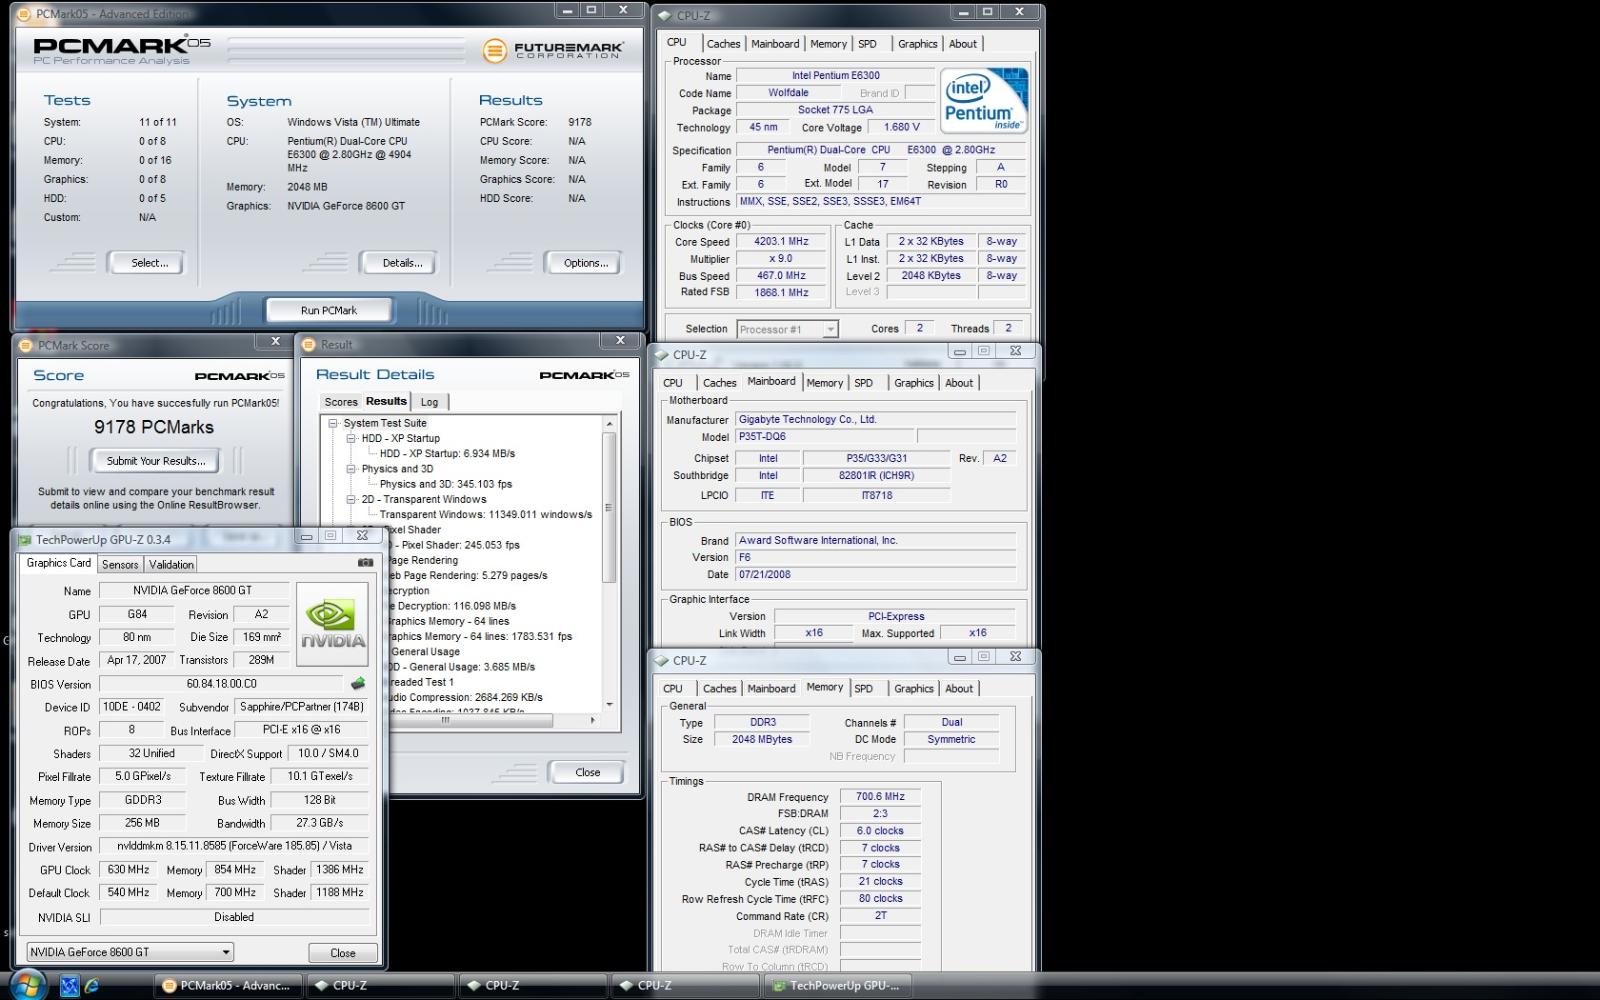Click the GPU-Z Driver Version field
1600x1000 pixels.
(x=233, y=846)
